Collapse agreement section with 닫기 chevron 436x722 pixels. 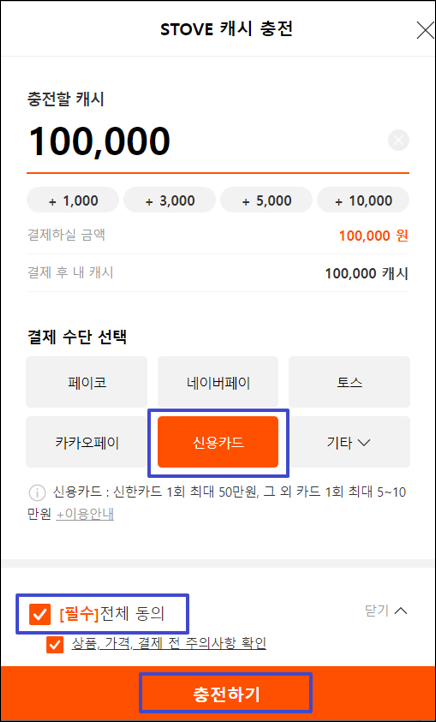point(386,611)
